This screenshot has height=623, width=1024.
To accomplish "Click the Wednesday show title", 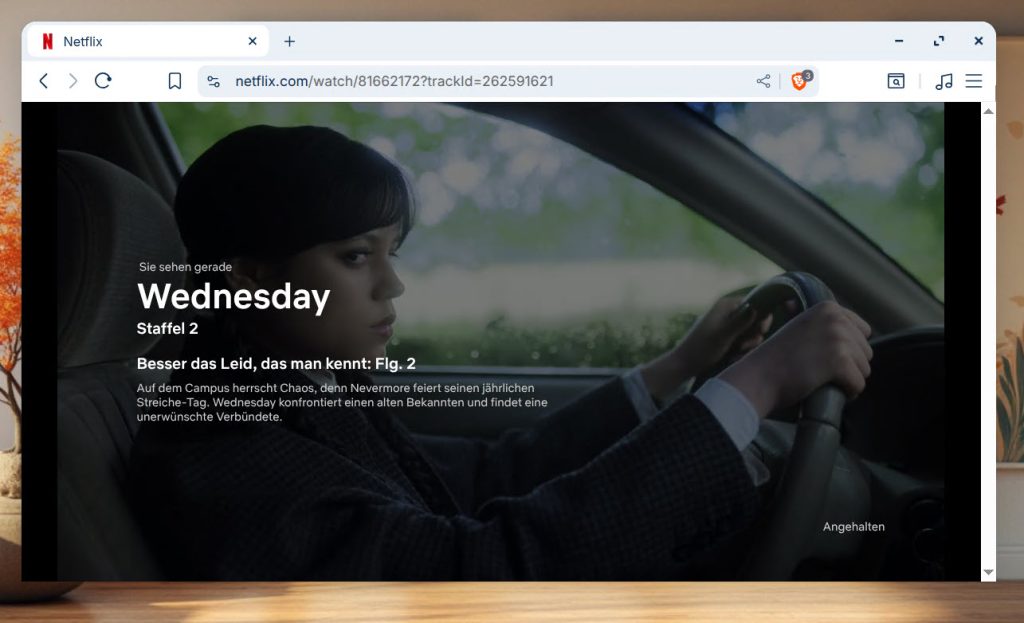I will click(x=233, y=297).
